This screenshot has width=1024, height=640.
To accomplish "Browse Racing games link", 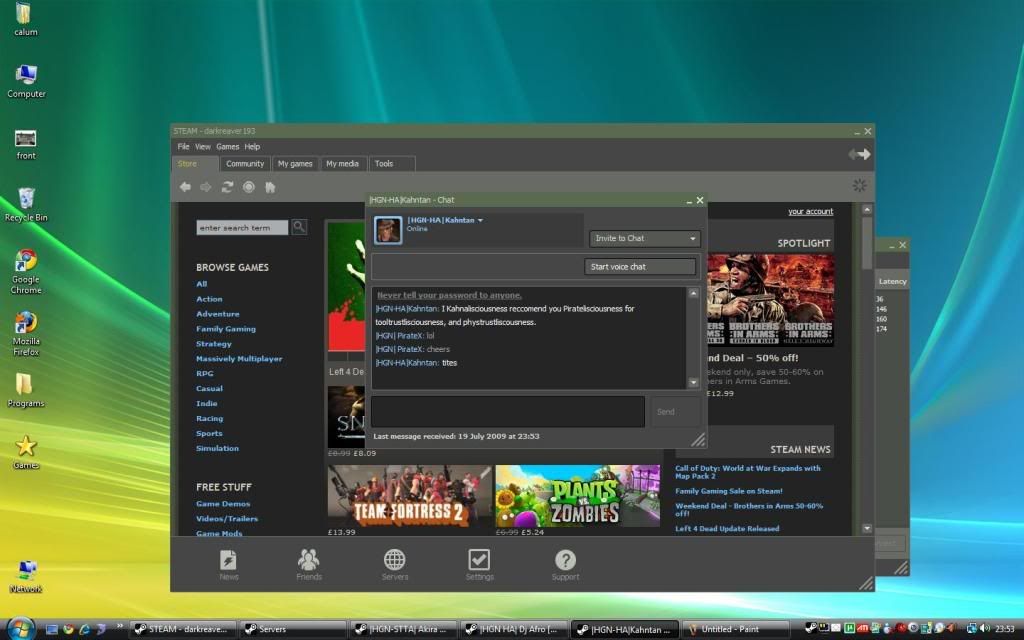I will pyautogui.click(x=209, y=419).
